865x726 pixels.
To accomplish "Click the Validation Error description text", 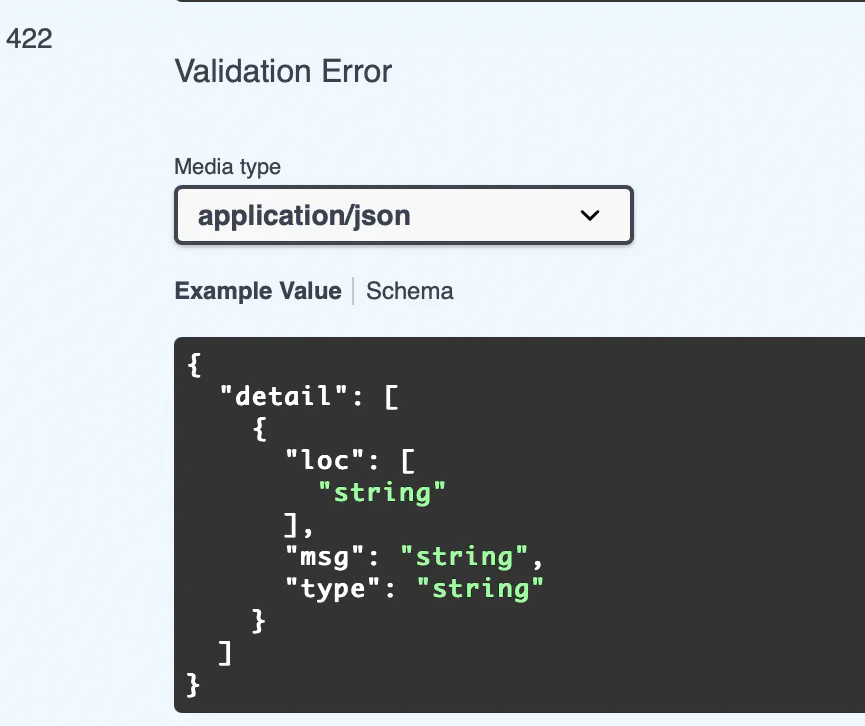I will 283,72.
